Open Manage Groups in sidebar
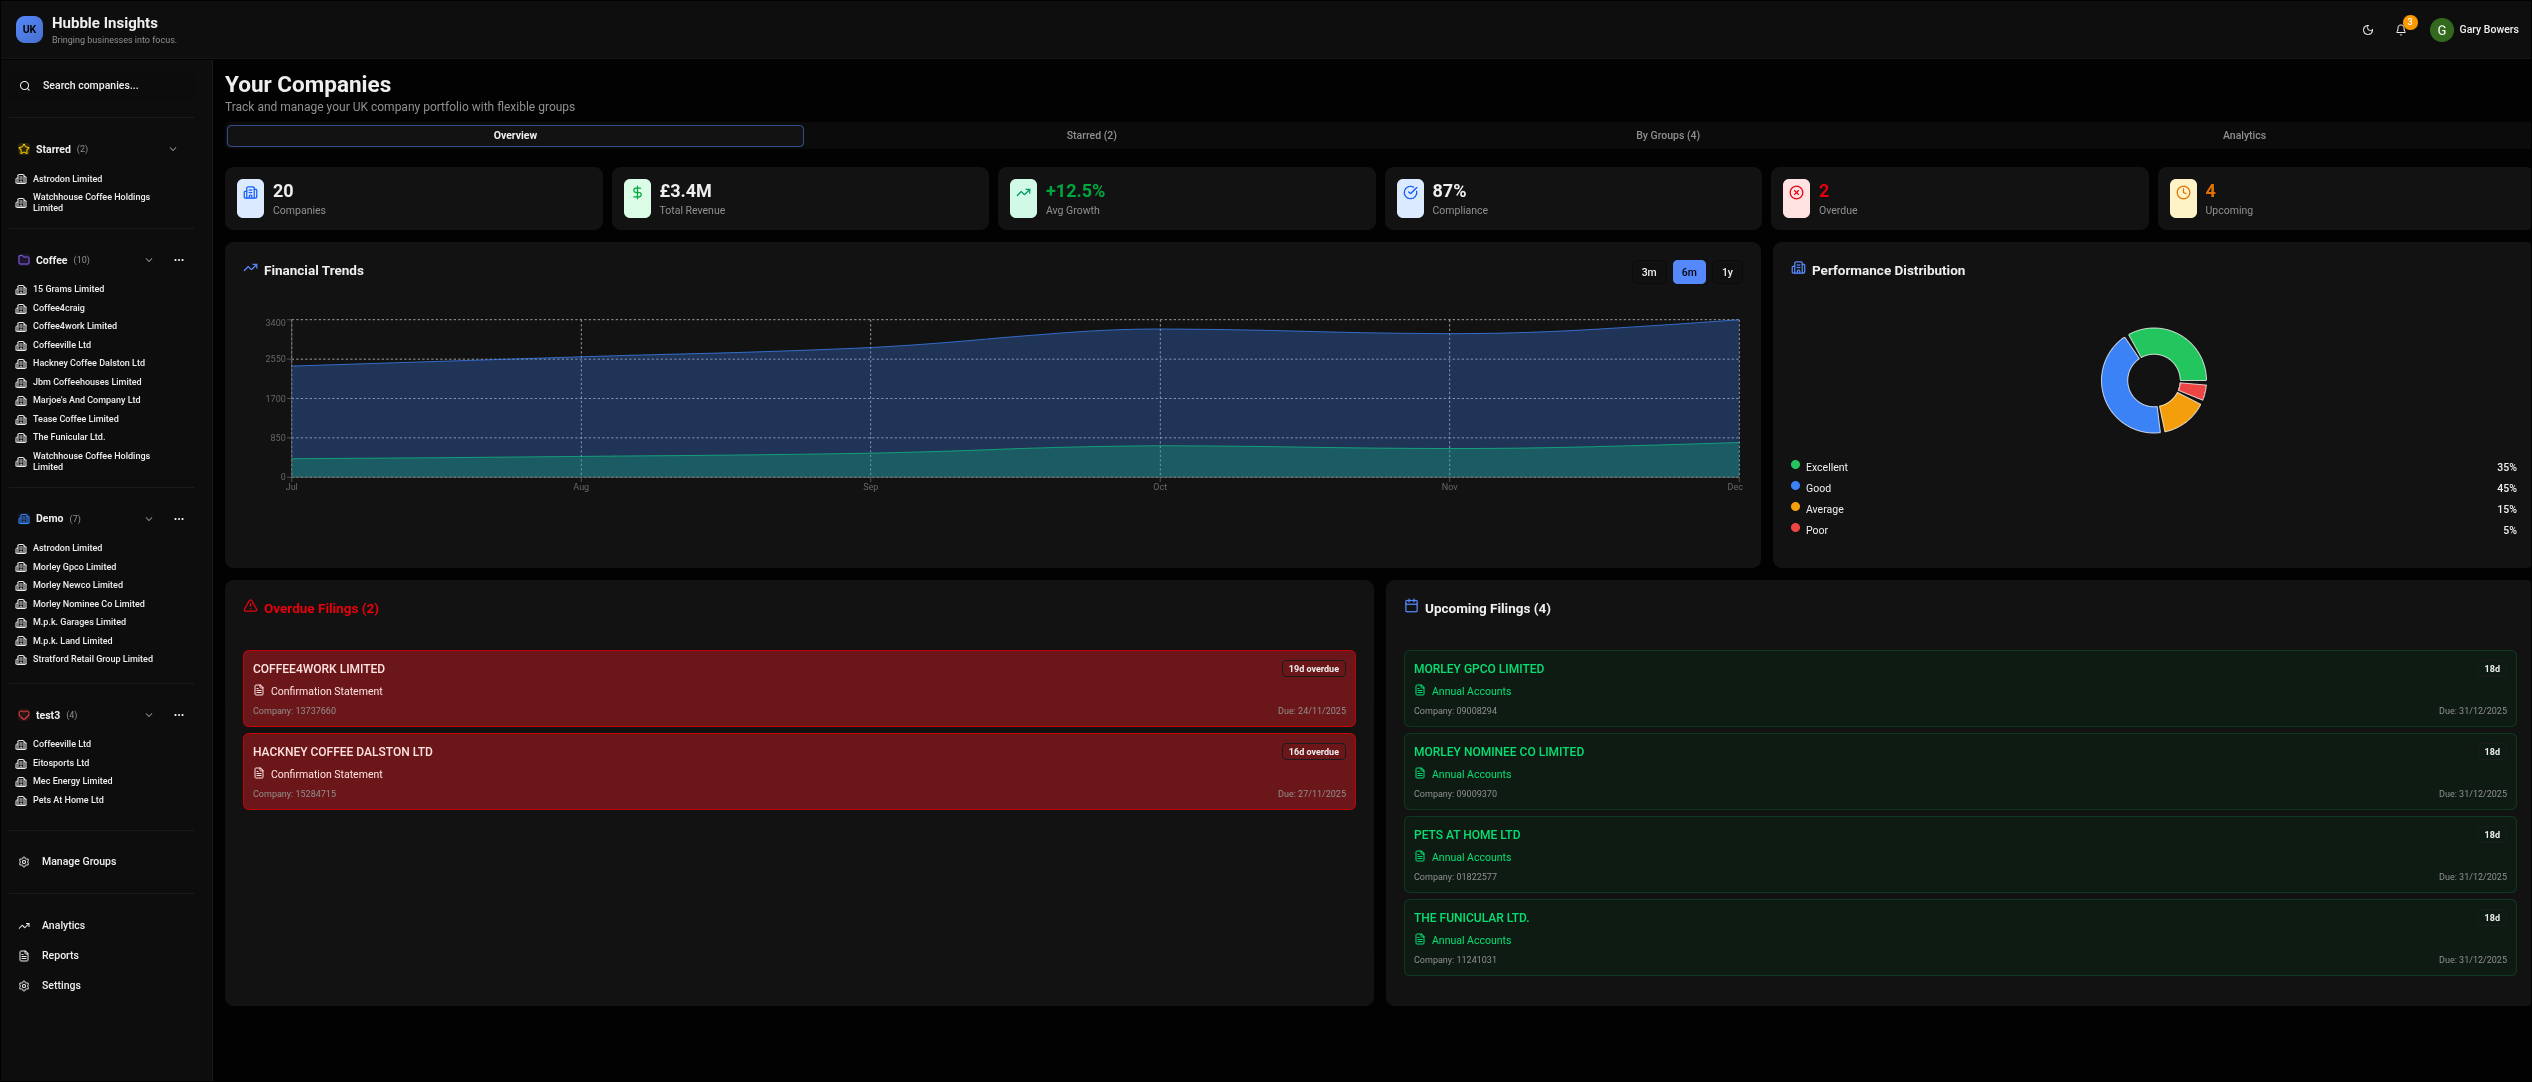The image size is (2532, 1082). [79, 861]
